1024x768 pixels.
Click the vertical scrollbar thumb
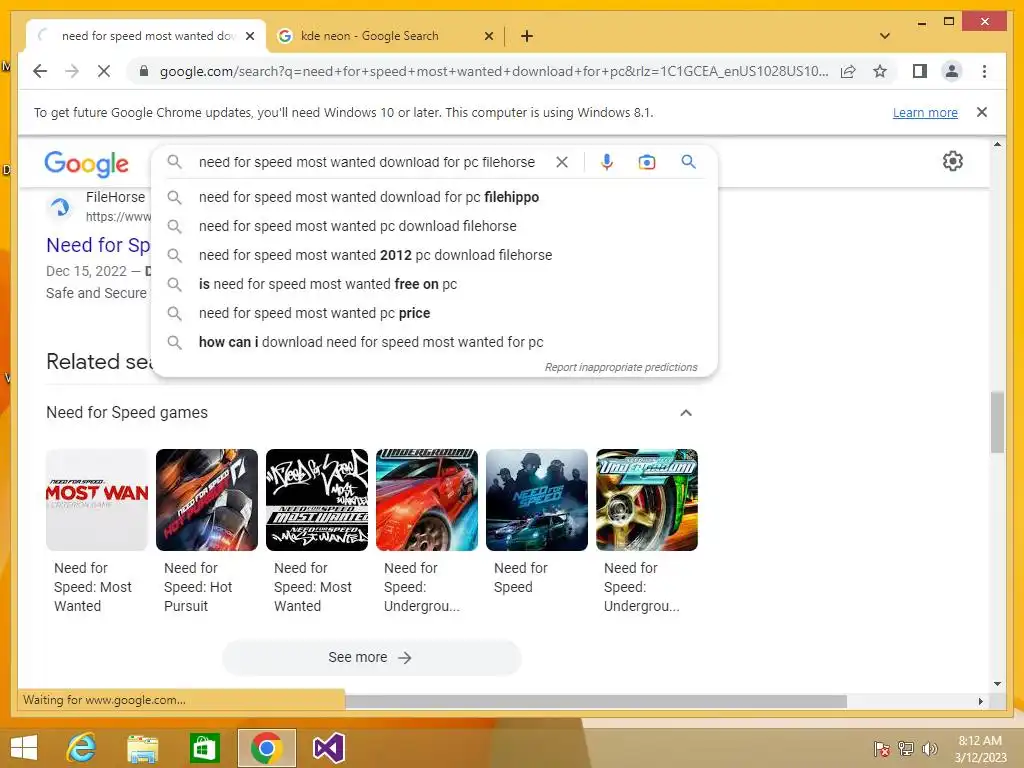997,423
